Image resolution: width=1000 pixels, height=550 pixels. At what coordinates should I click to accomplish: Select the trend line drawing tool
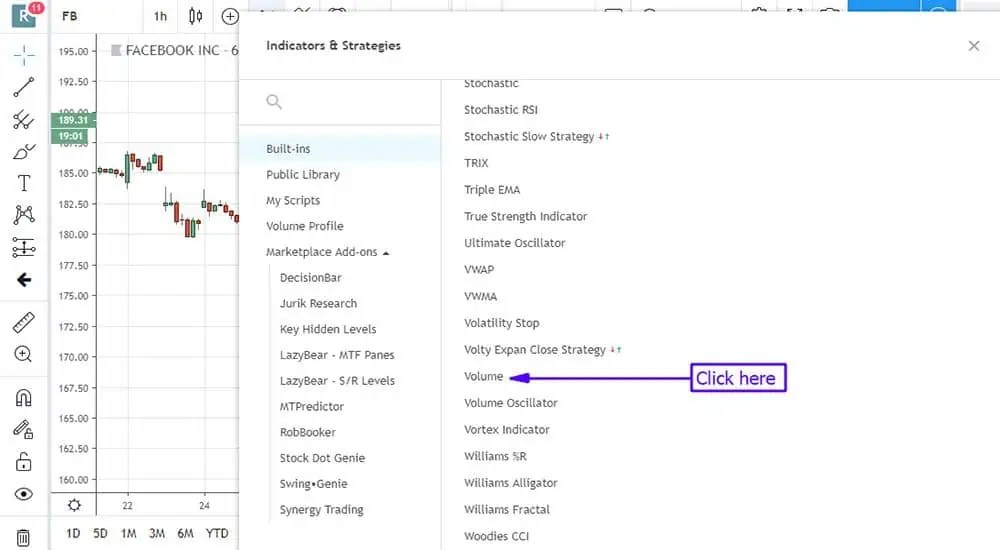[x=24, y=87]
